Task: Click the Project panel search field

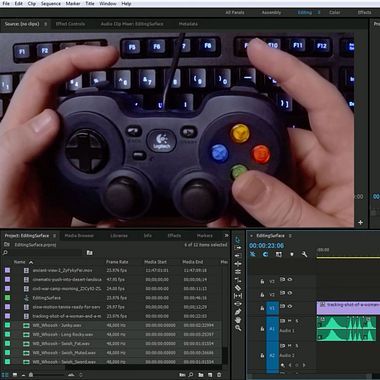Action: pyautogui.click(x=43, y=253)
